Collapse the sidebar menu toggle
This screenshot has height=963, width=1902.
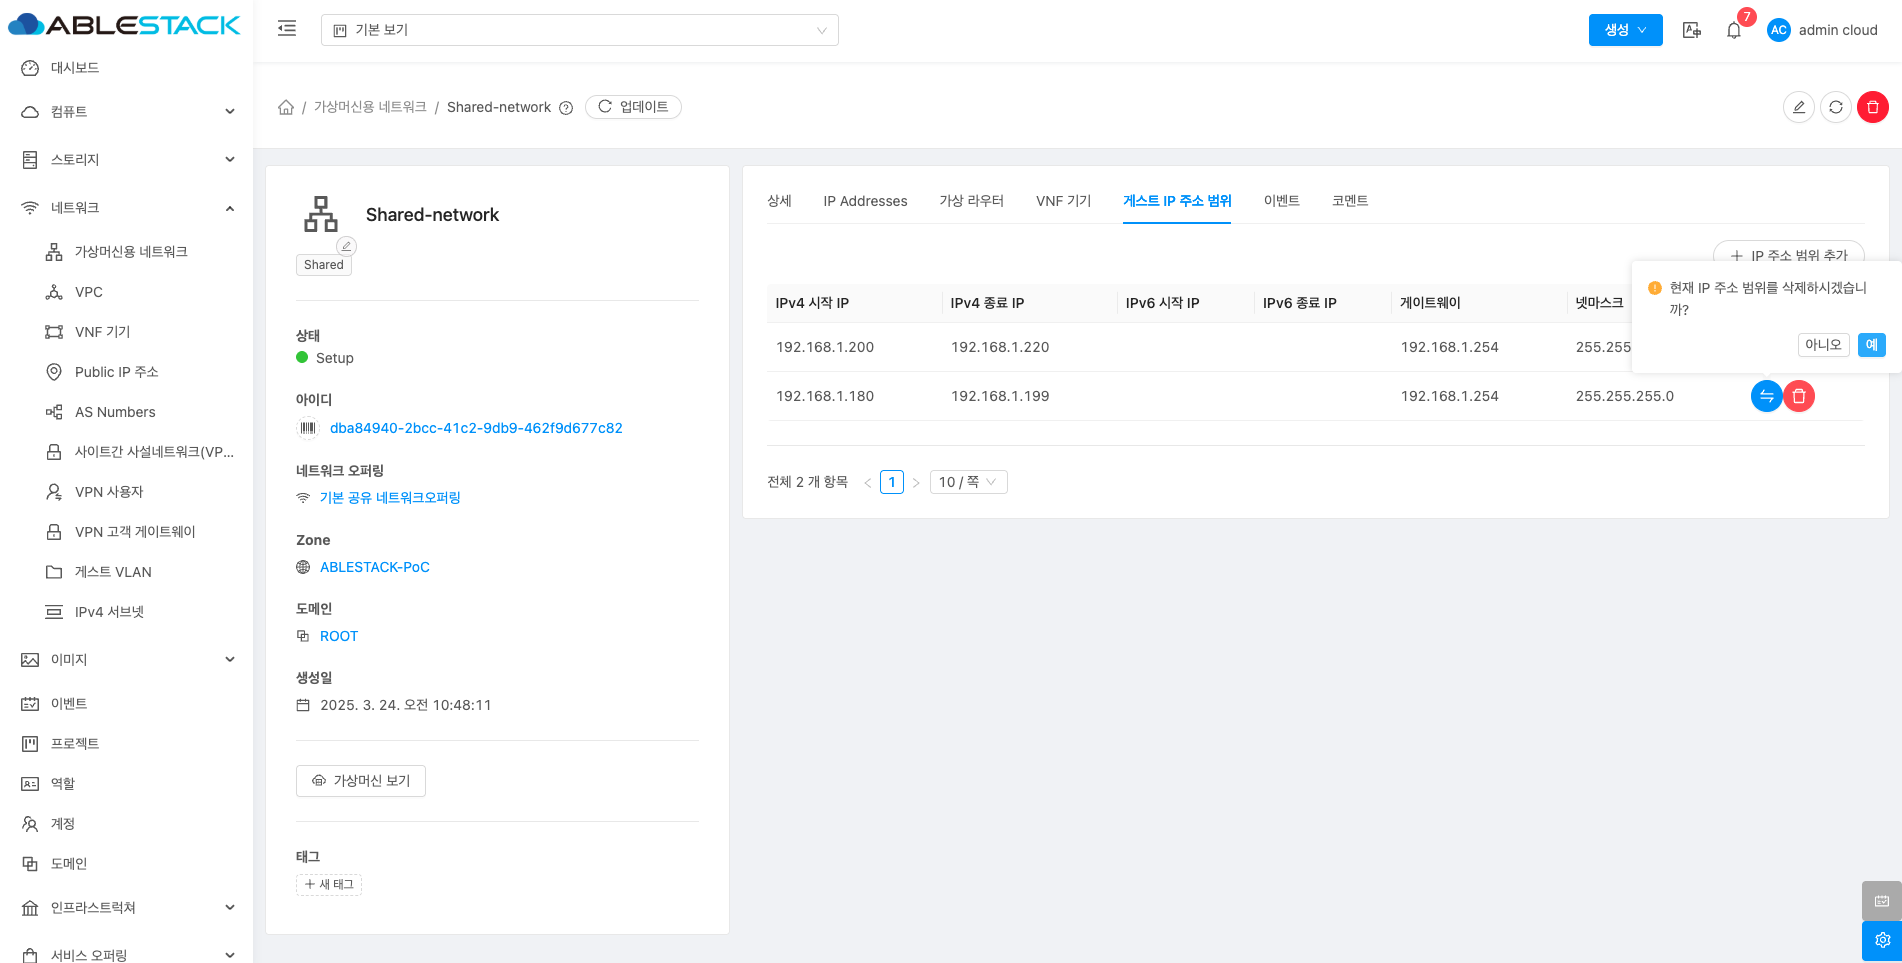287,29
